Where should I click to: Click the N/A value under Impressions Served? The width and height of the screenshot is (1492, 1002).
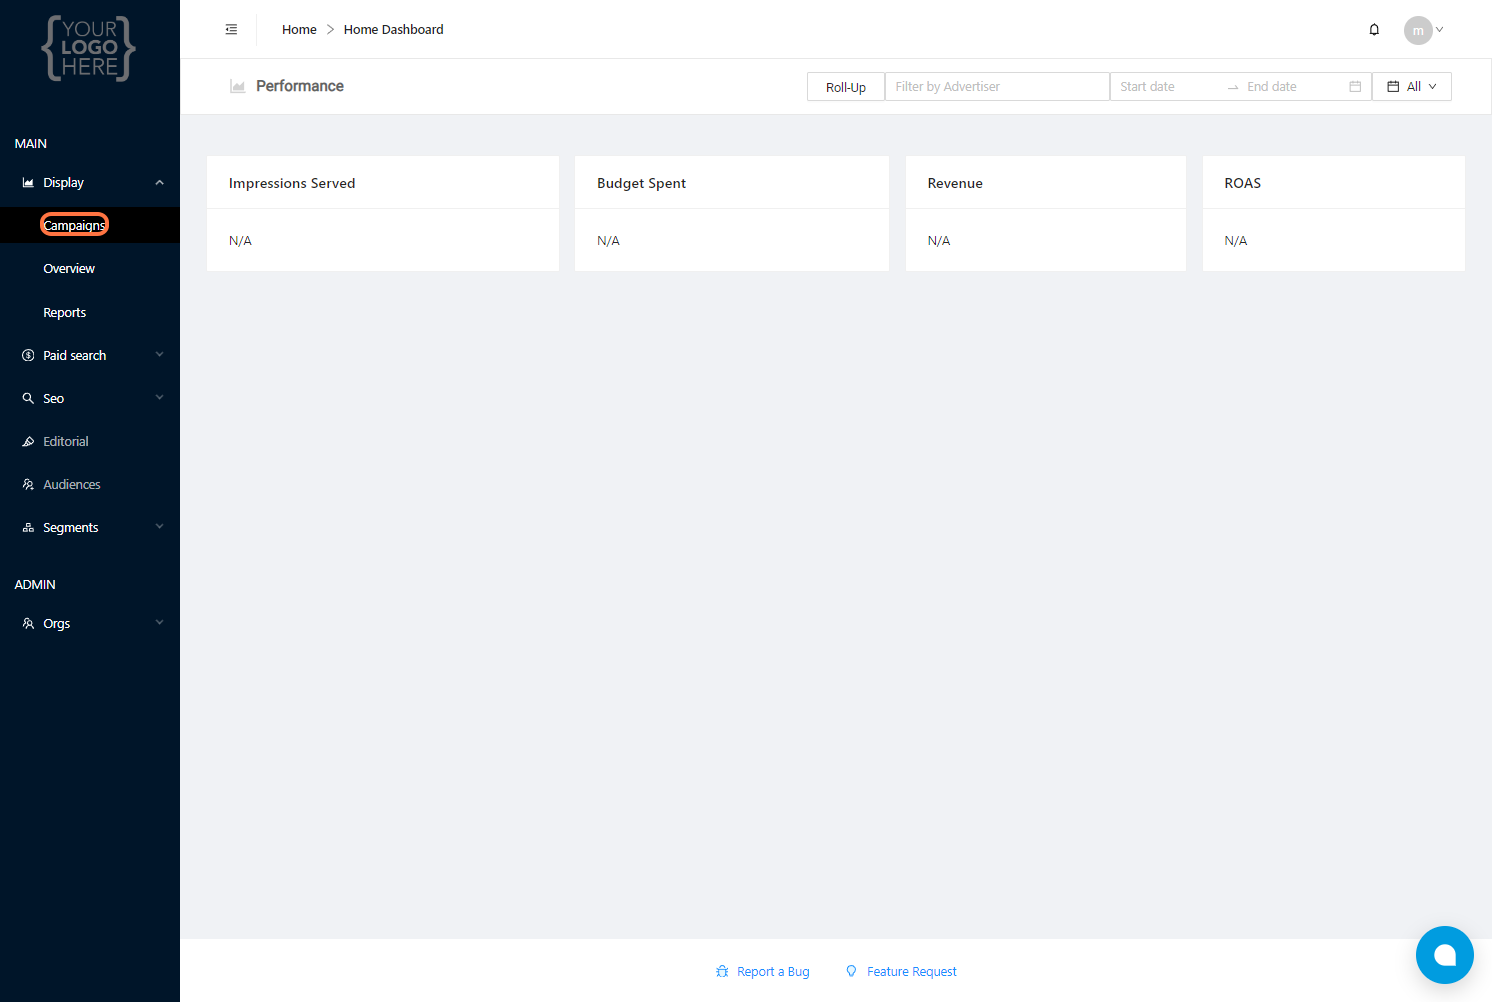pyautogui.click(x=240, y=241)
